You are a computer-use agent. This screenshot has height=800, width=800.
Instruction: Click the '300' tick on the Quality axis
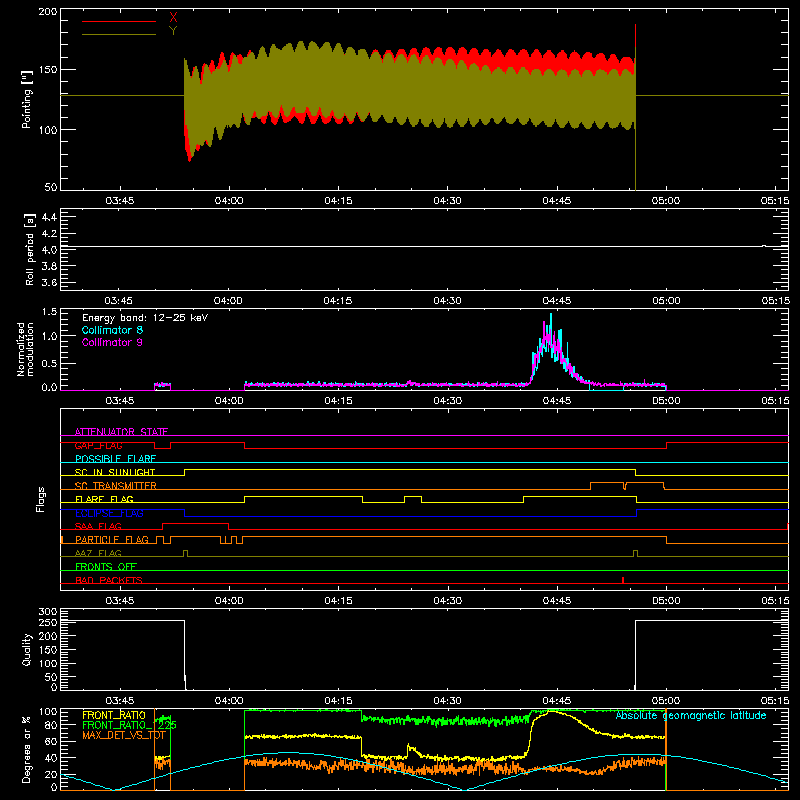(x=48, y=612)
